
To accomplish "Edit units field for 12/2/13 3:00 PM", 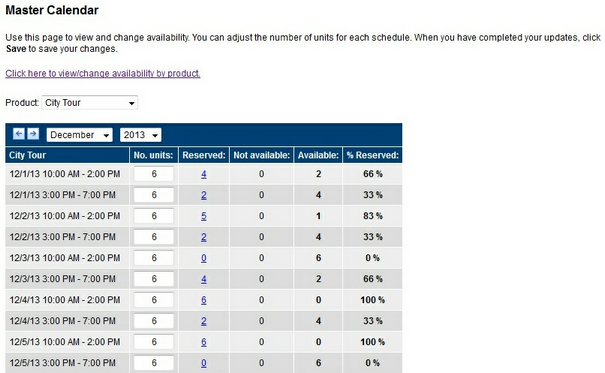I will pos(154,237).
